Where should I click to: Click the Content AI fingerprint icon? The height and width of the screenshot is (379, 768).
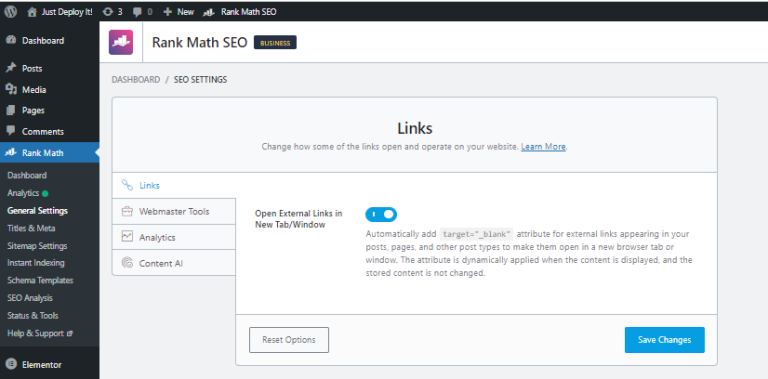(x=127, y=263)
